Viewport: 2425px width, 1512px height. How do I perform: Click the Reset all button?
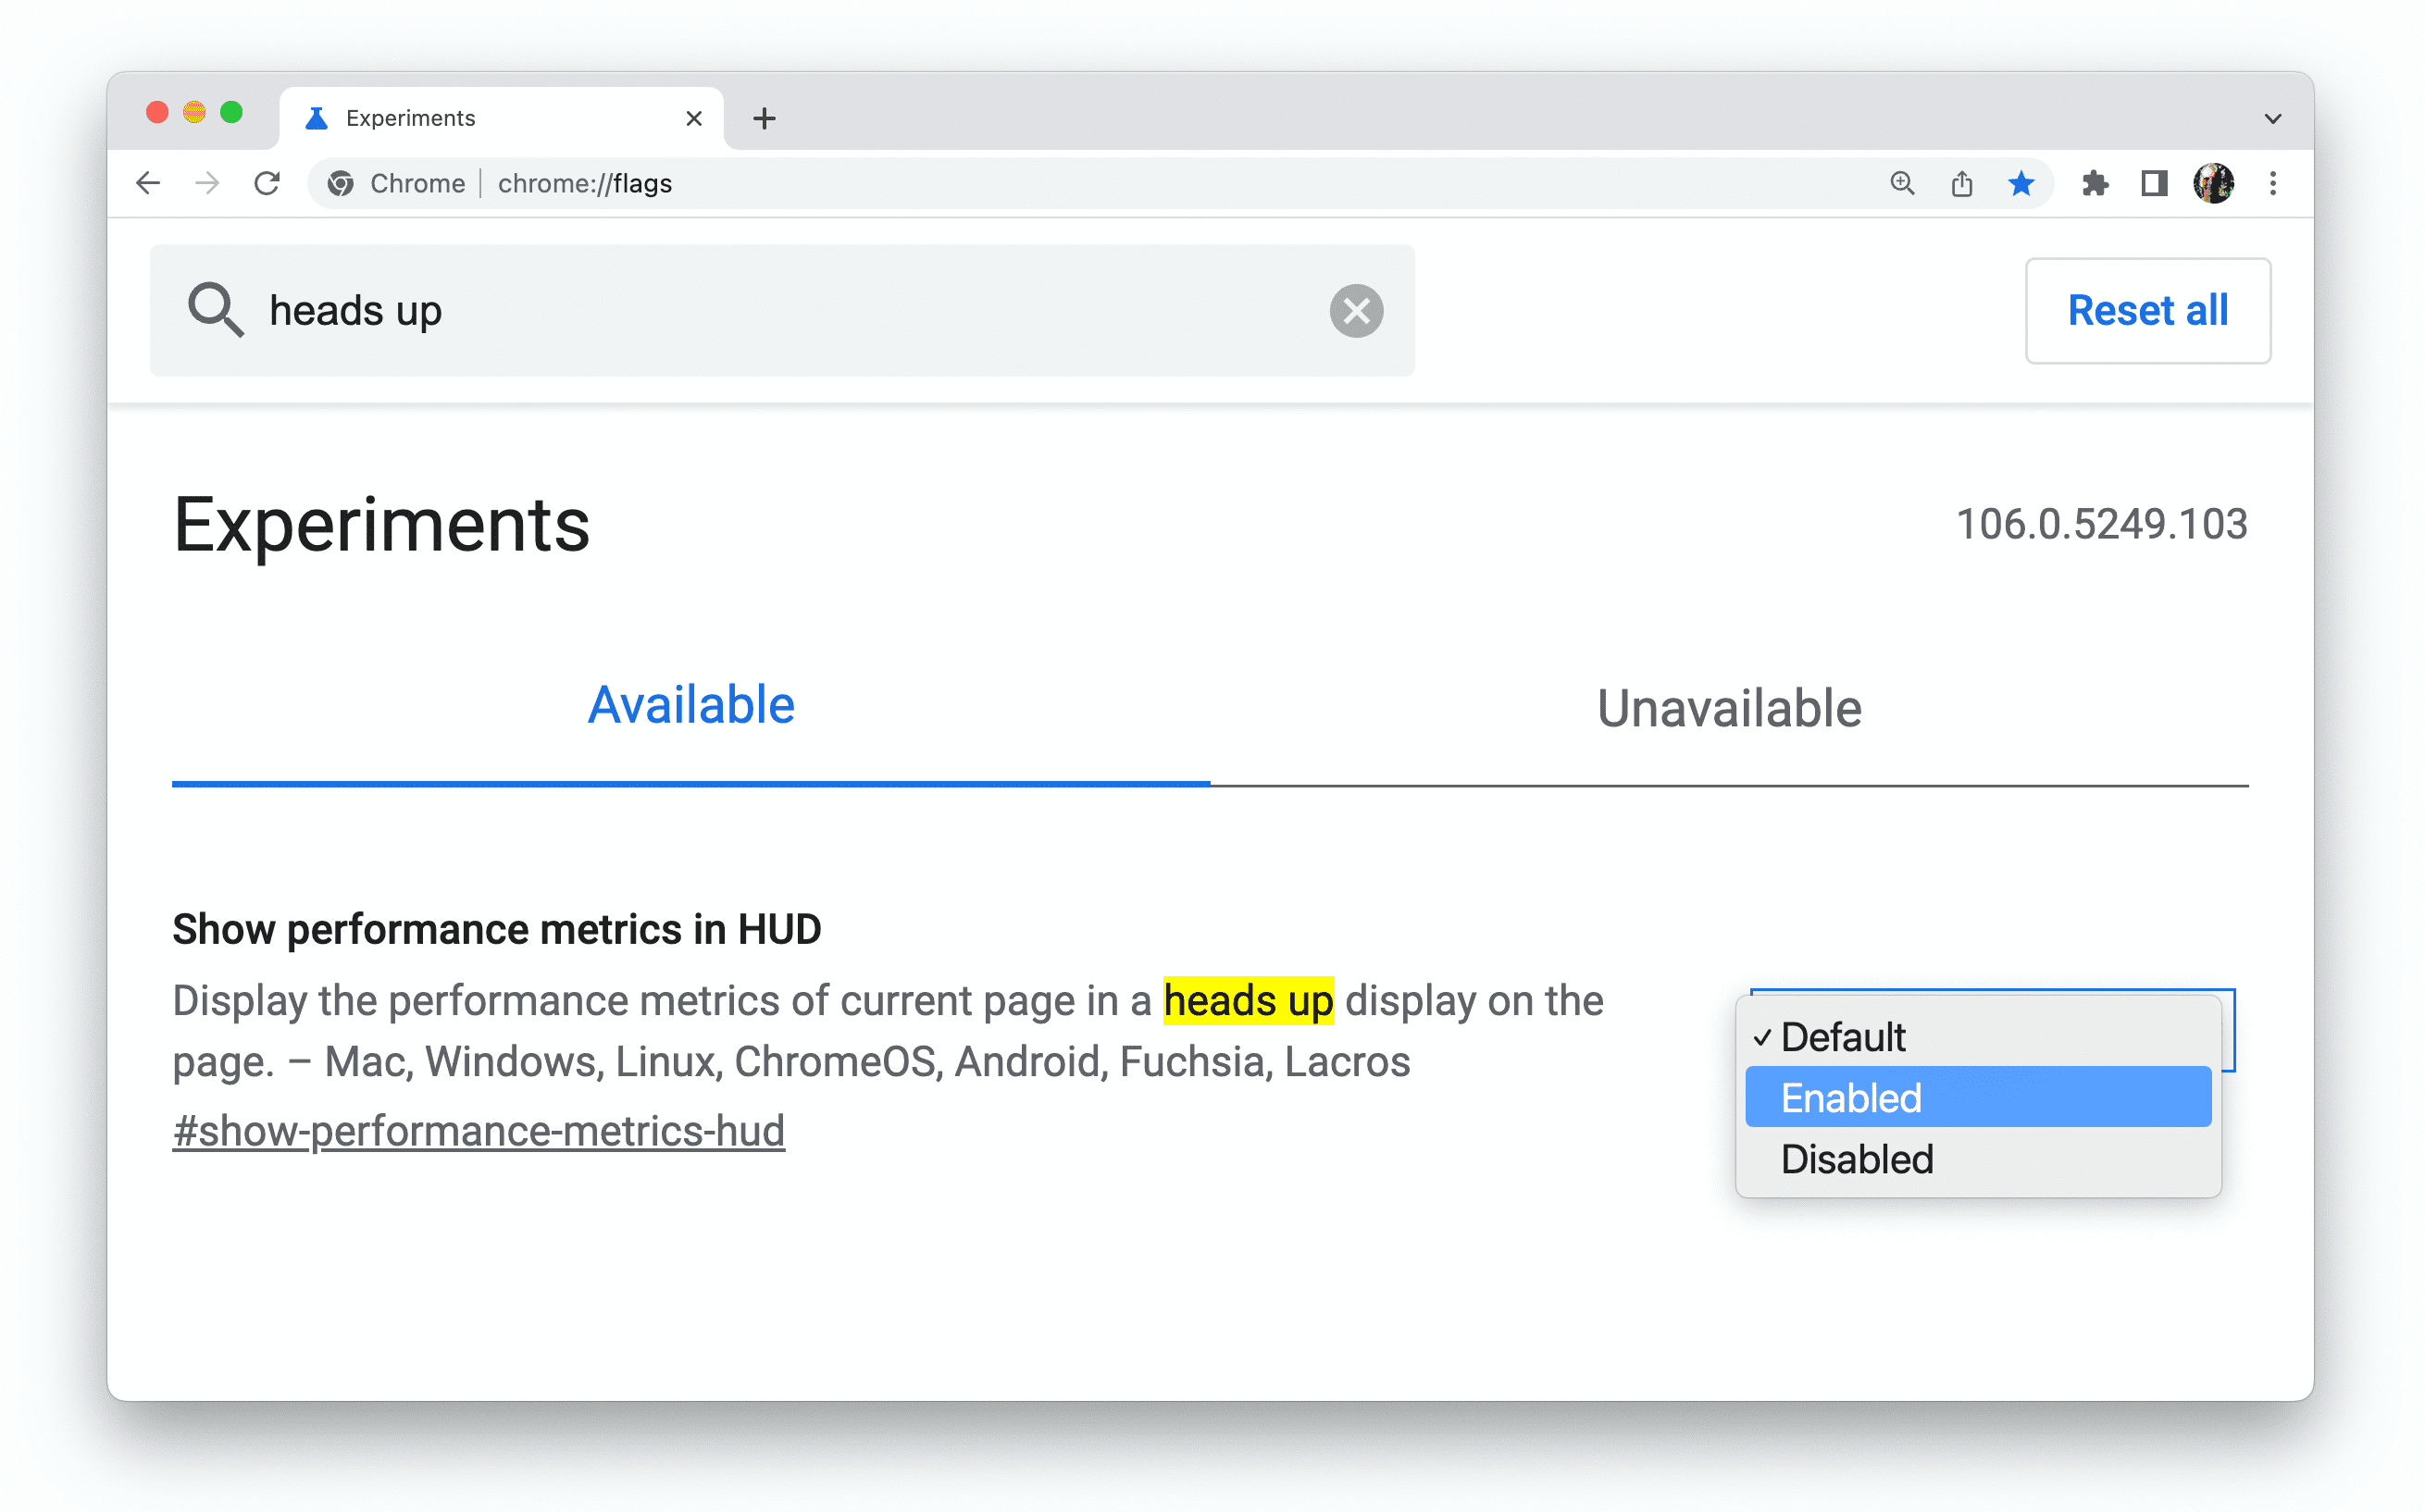click(x=2146, y=310)
